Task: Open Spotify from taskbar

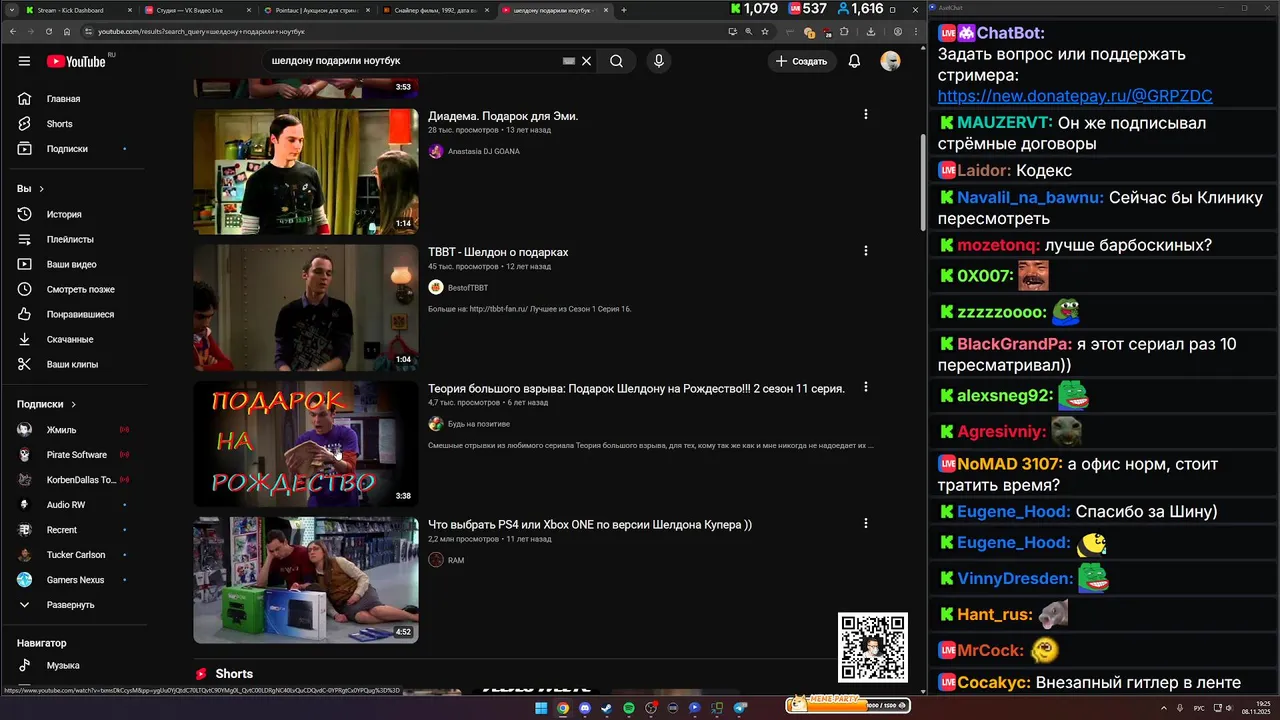Action: [629, 708]
